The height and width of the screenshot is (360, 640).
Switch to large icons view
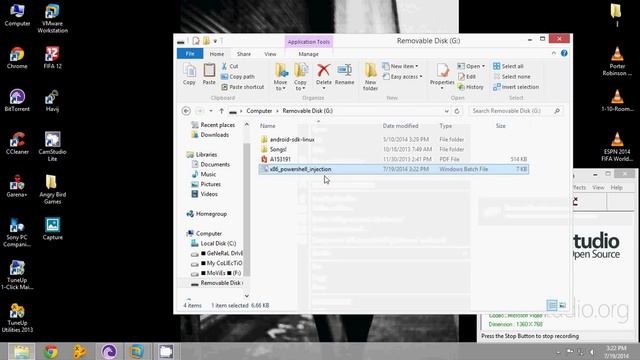click(x=563, y=305)
